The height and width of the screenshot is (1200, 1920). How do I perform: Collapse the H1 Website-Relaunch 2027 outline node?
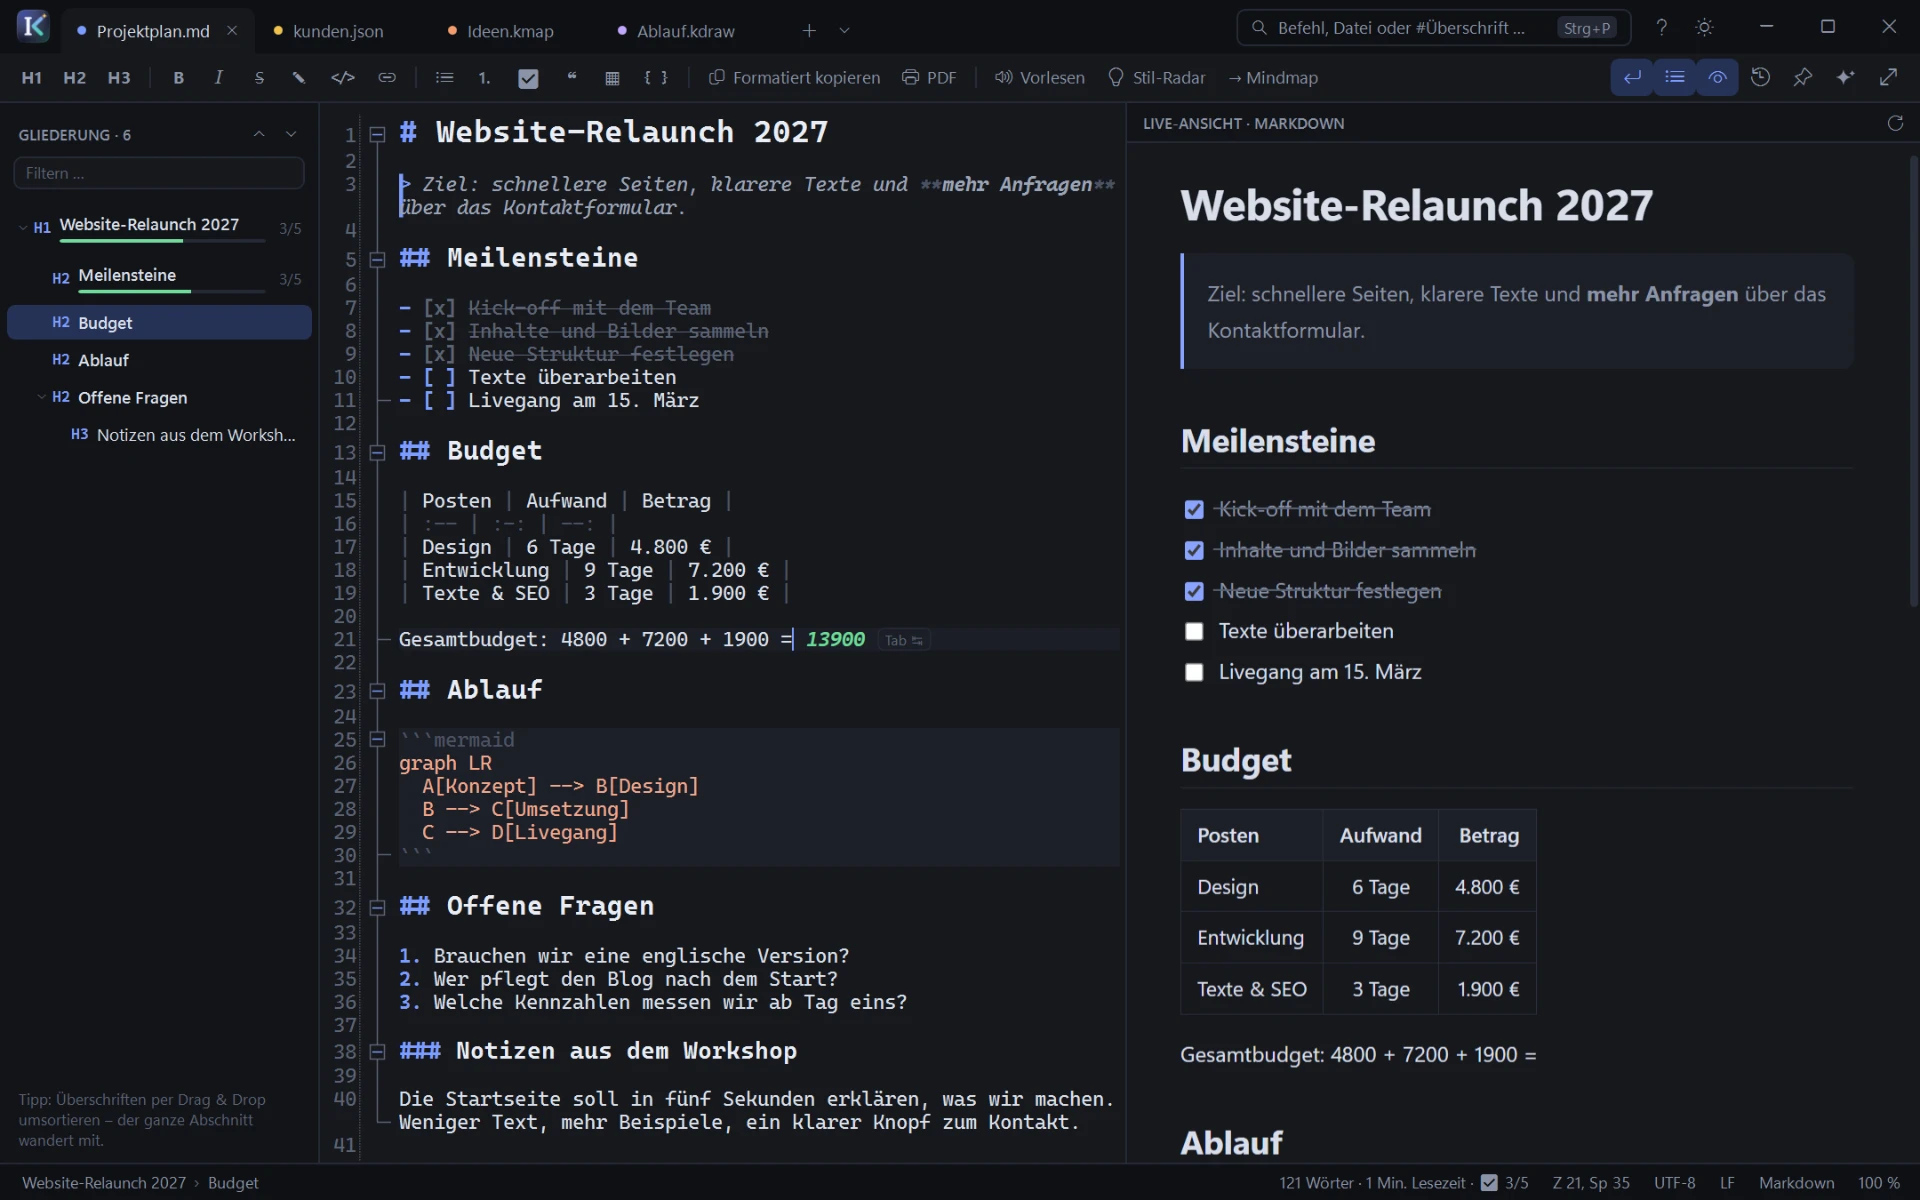(23, 227)
